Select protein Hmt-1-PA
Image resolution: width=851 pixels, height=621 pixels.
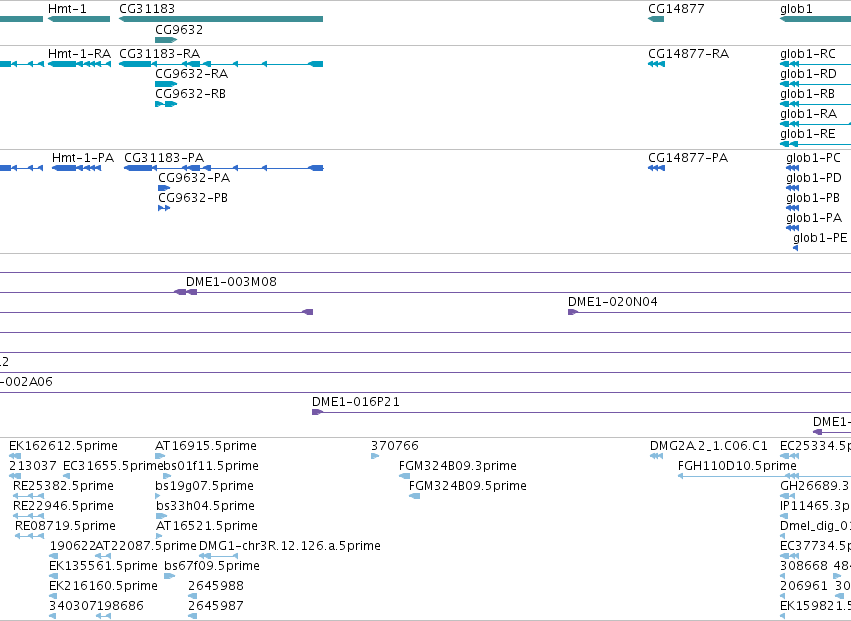(83, 158)
